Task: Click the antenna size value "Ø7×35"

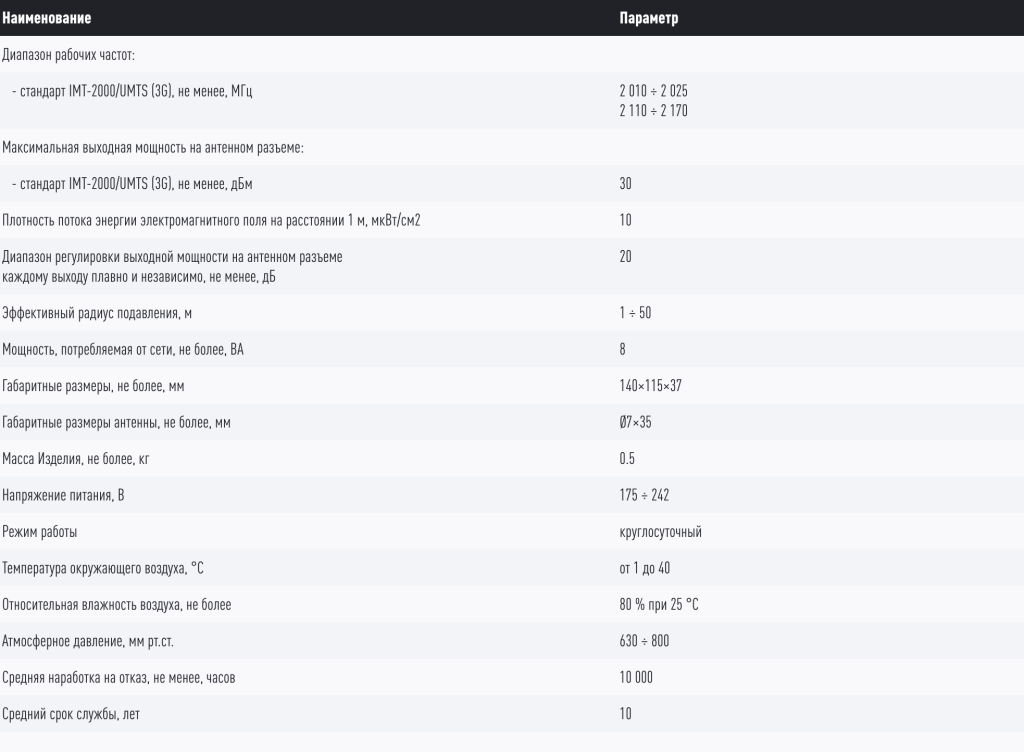Action: click(x=637, y=423)
